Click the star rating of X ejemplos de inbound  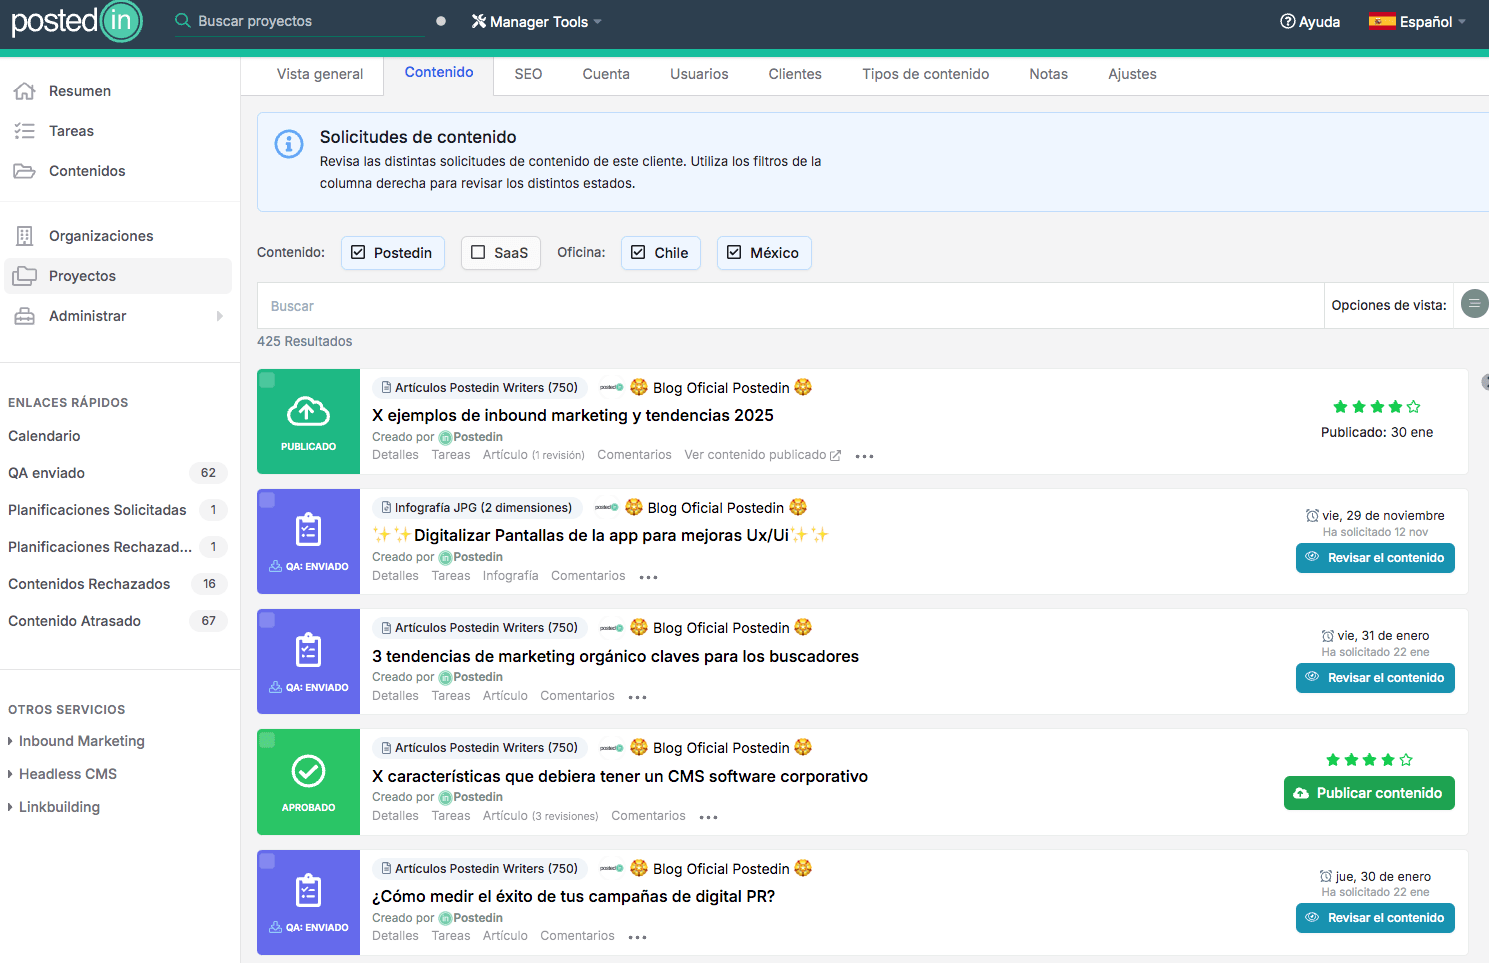click(1377, 407)
